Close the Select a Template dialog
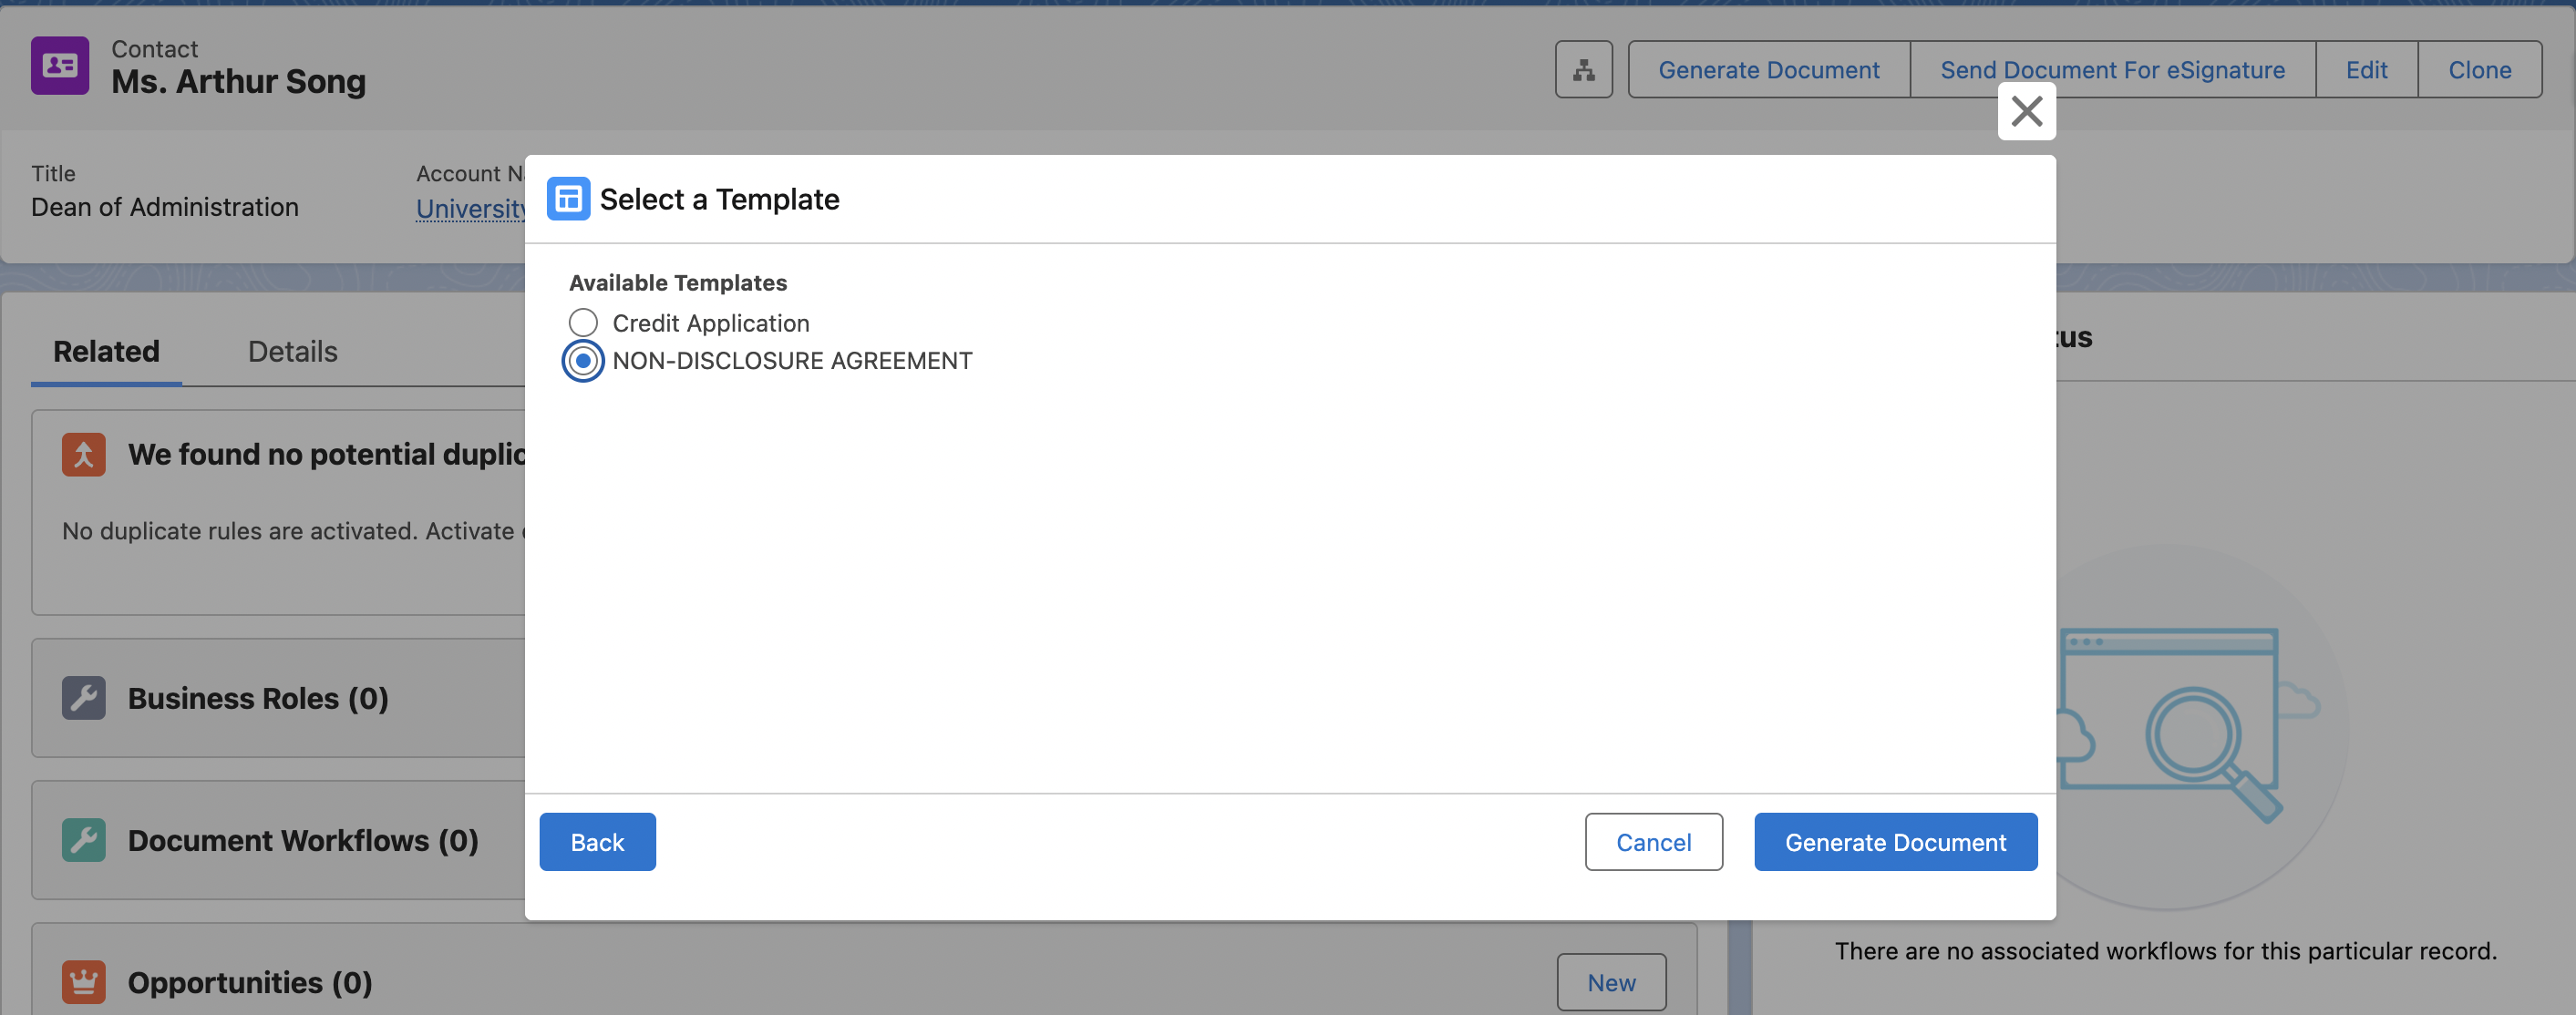 tap(2026, 111)
